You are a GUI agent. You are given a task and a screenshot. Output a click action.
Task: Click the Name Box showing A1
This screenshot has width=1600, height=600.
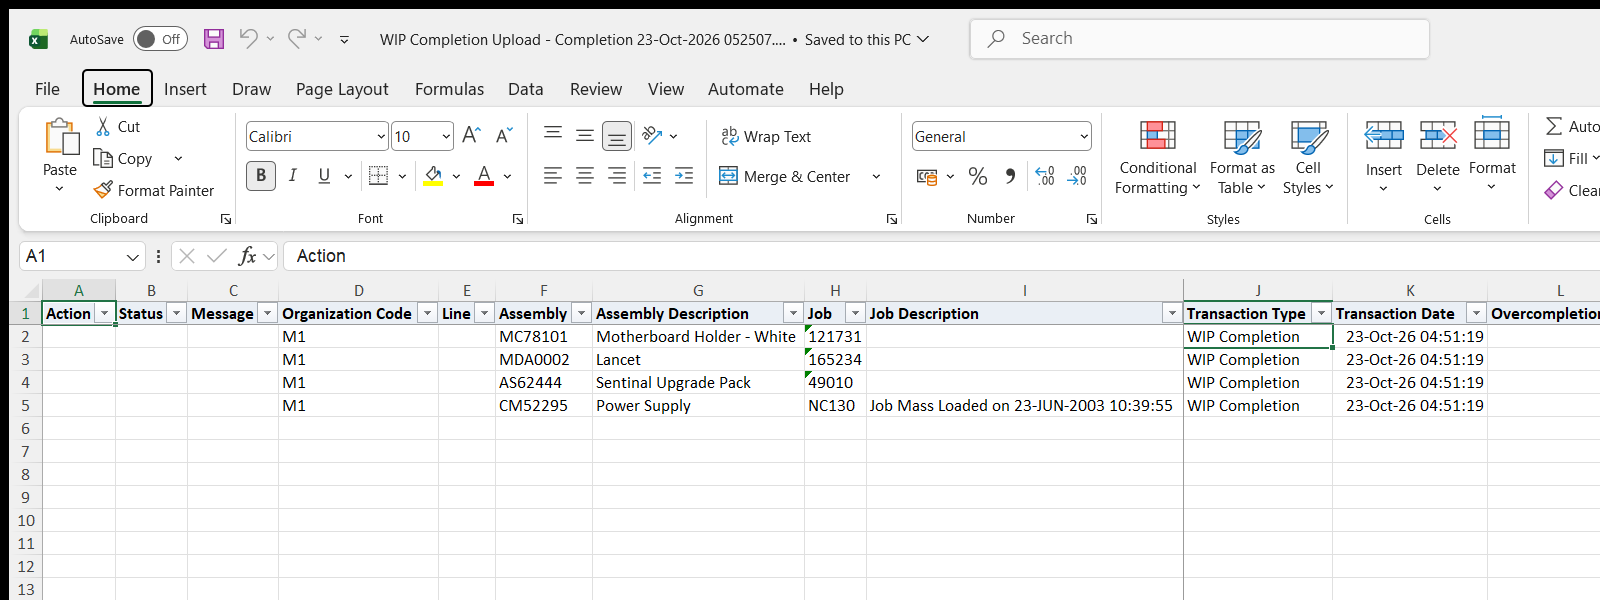82,256
